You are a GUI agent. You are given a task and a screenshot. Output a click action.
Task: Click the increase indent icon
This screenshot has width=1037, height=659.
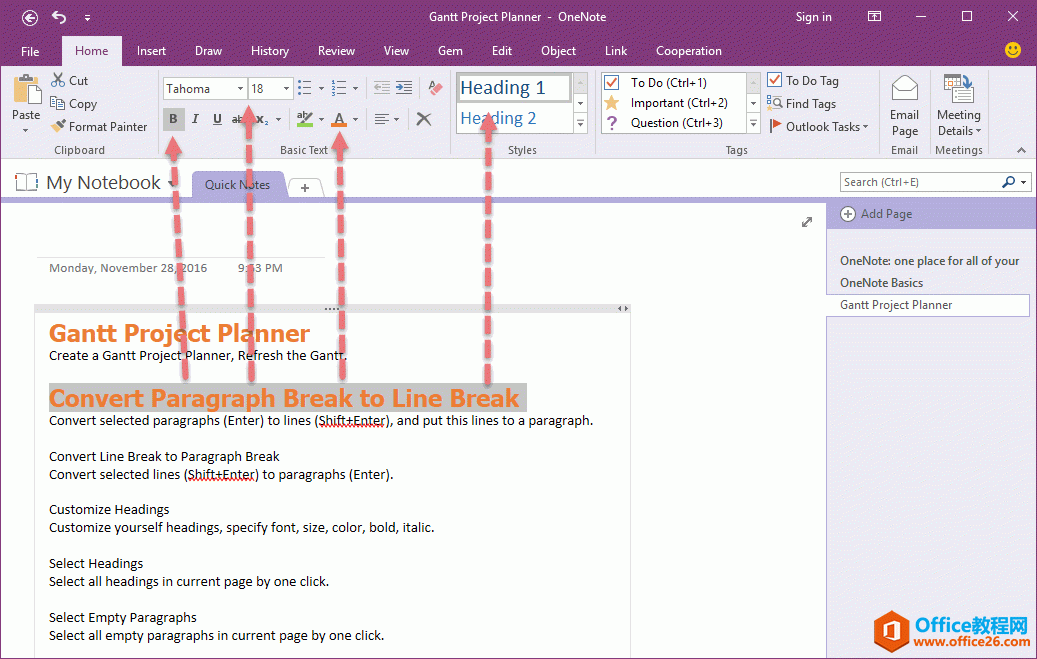pos(403,87)
